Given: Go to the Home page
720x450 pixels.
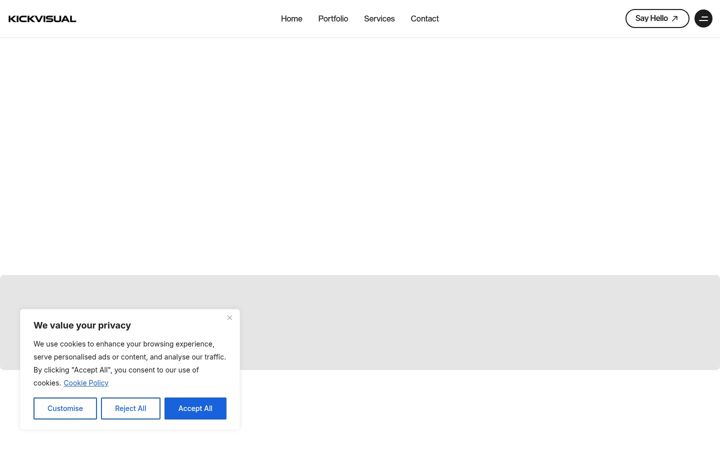Looking at the screenshot, I should pyautogui.click(x=292, y=19).
